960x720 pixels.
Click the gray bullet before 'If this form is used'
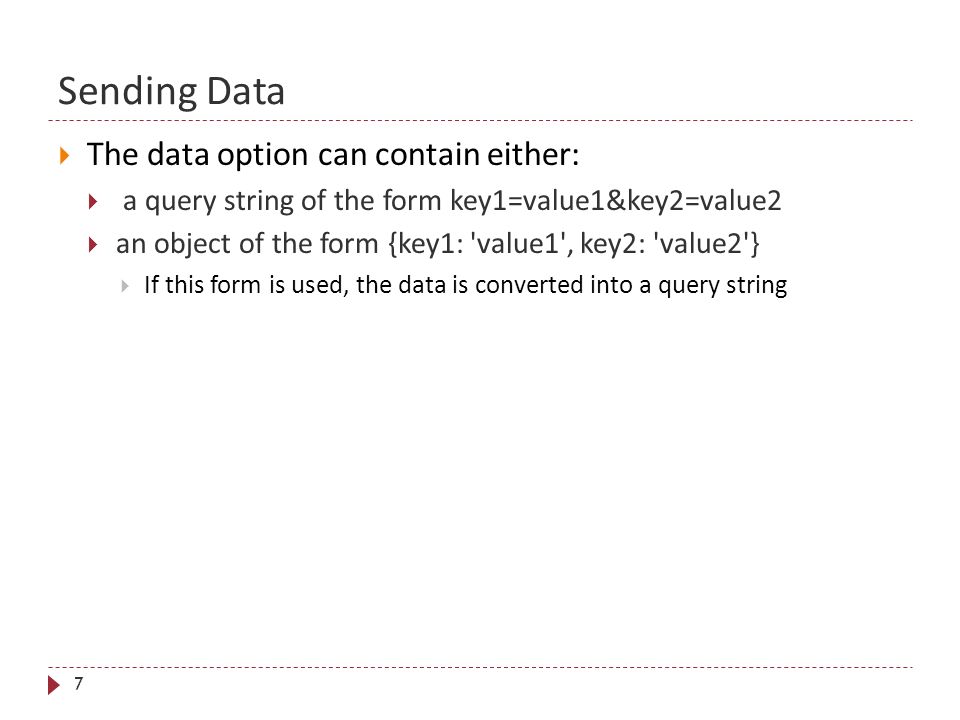click(125, 286)
